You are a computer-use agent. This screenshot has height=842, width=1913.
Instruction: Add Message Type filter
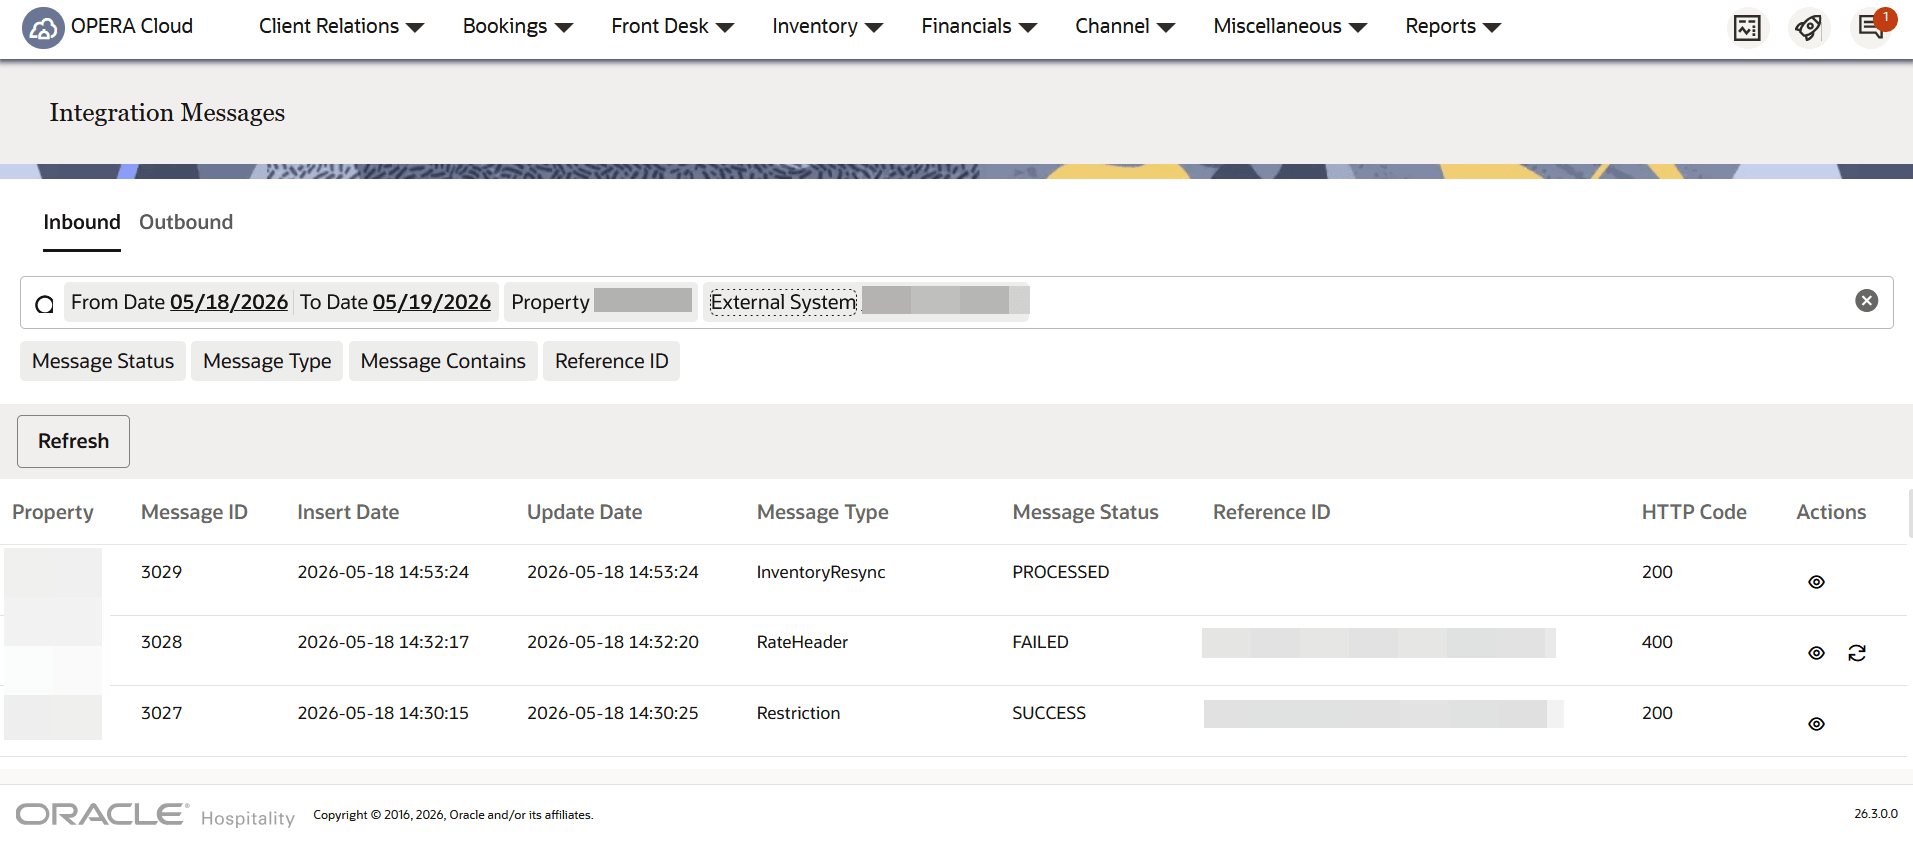267,361
